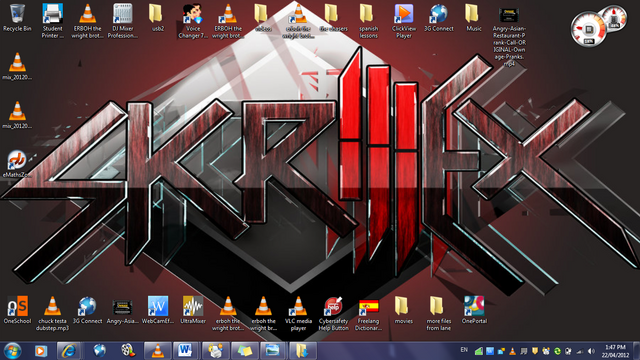640x360 pixels.
Task: Click the VLC cone tray icon
Action: tap(512, 351)
